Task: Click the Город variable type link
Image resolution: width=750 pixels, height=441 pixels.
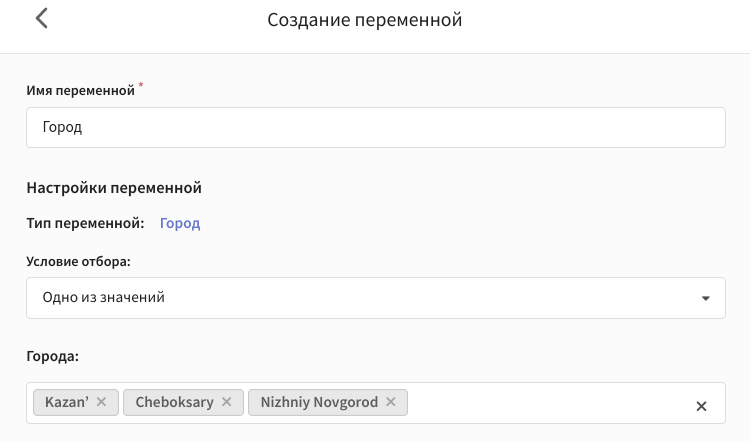Action: click(180, 223)
